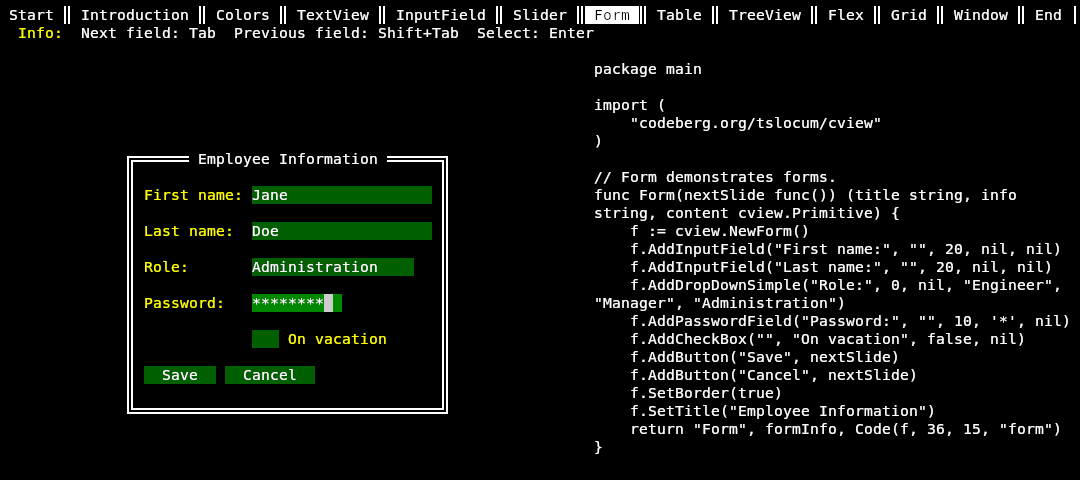
Task: Focus the Password input field
Action: pos(296,303)
